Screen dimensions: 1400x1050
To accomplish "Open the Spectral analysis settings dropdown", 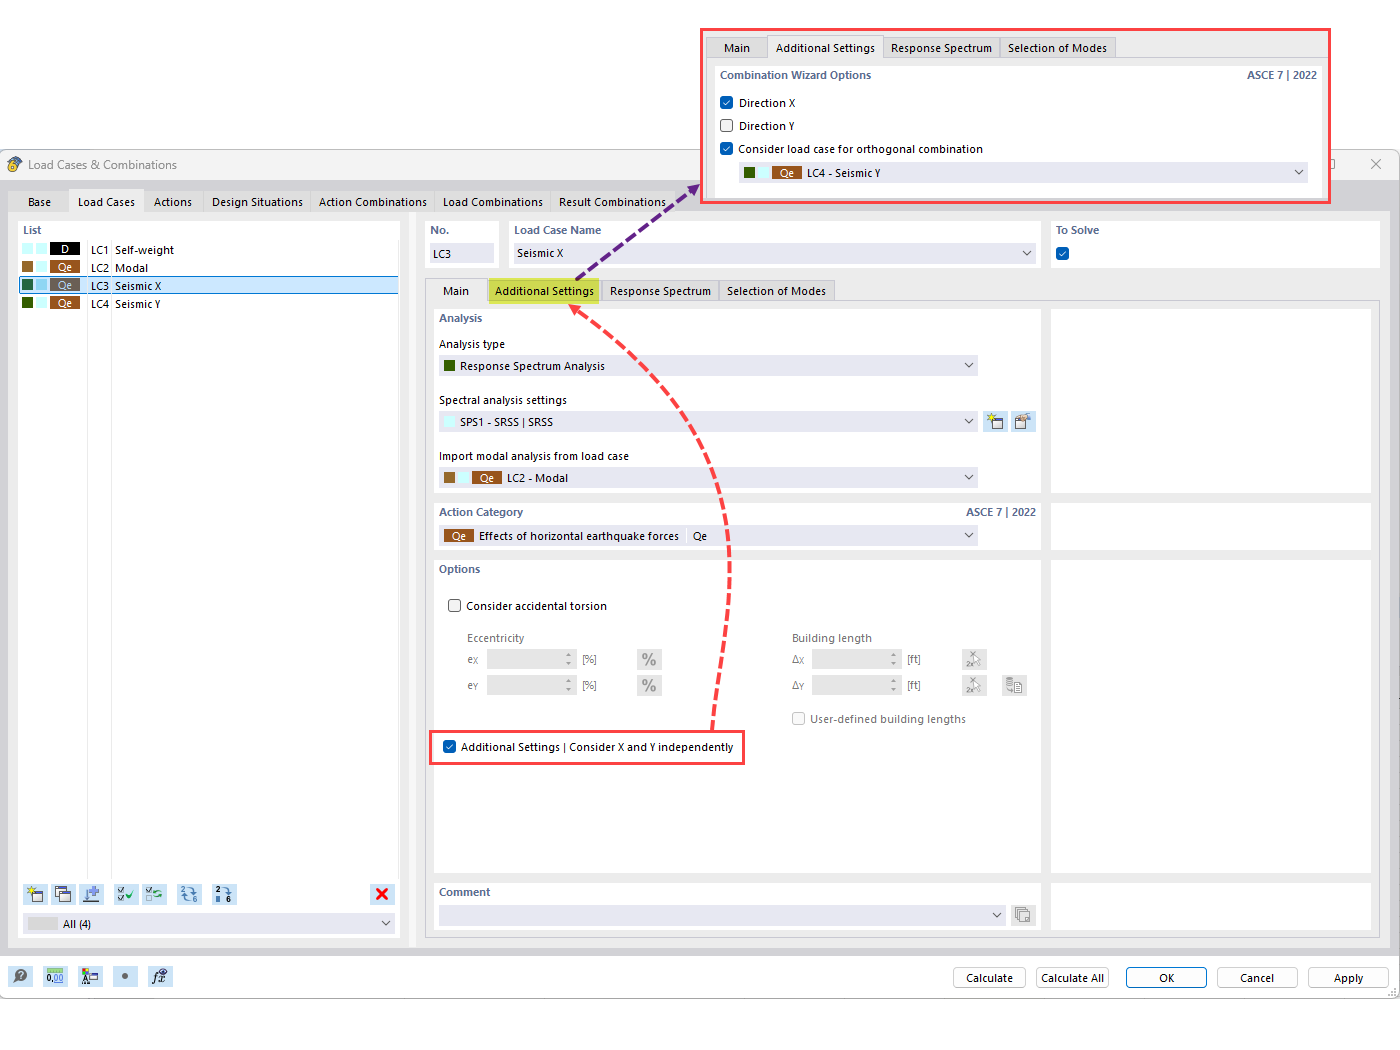I will pyautogui.click(x=708, y=421).
